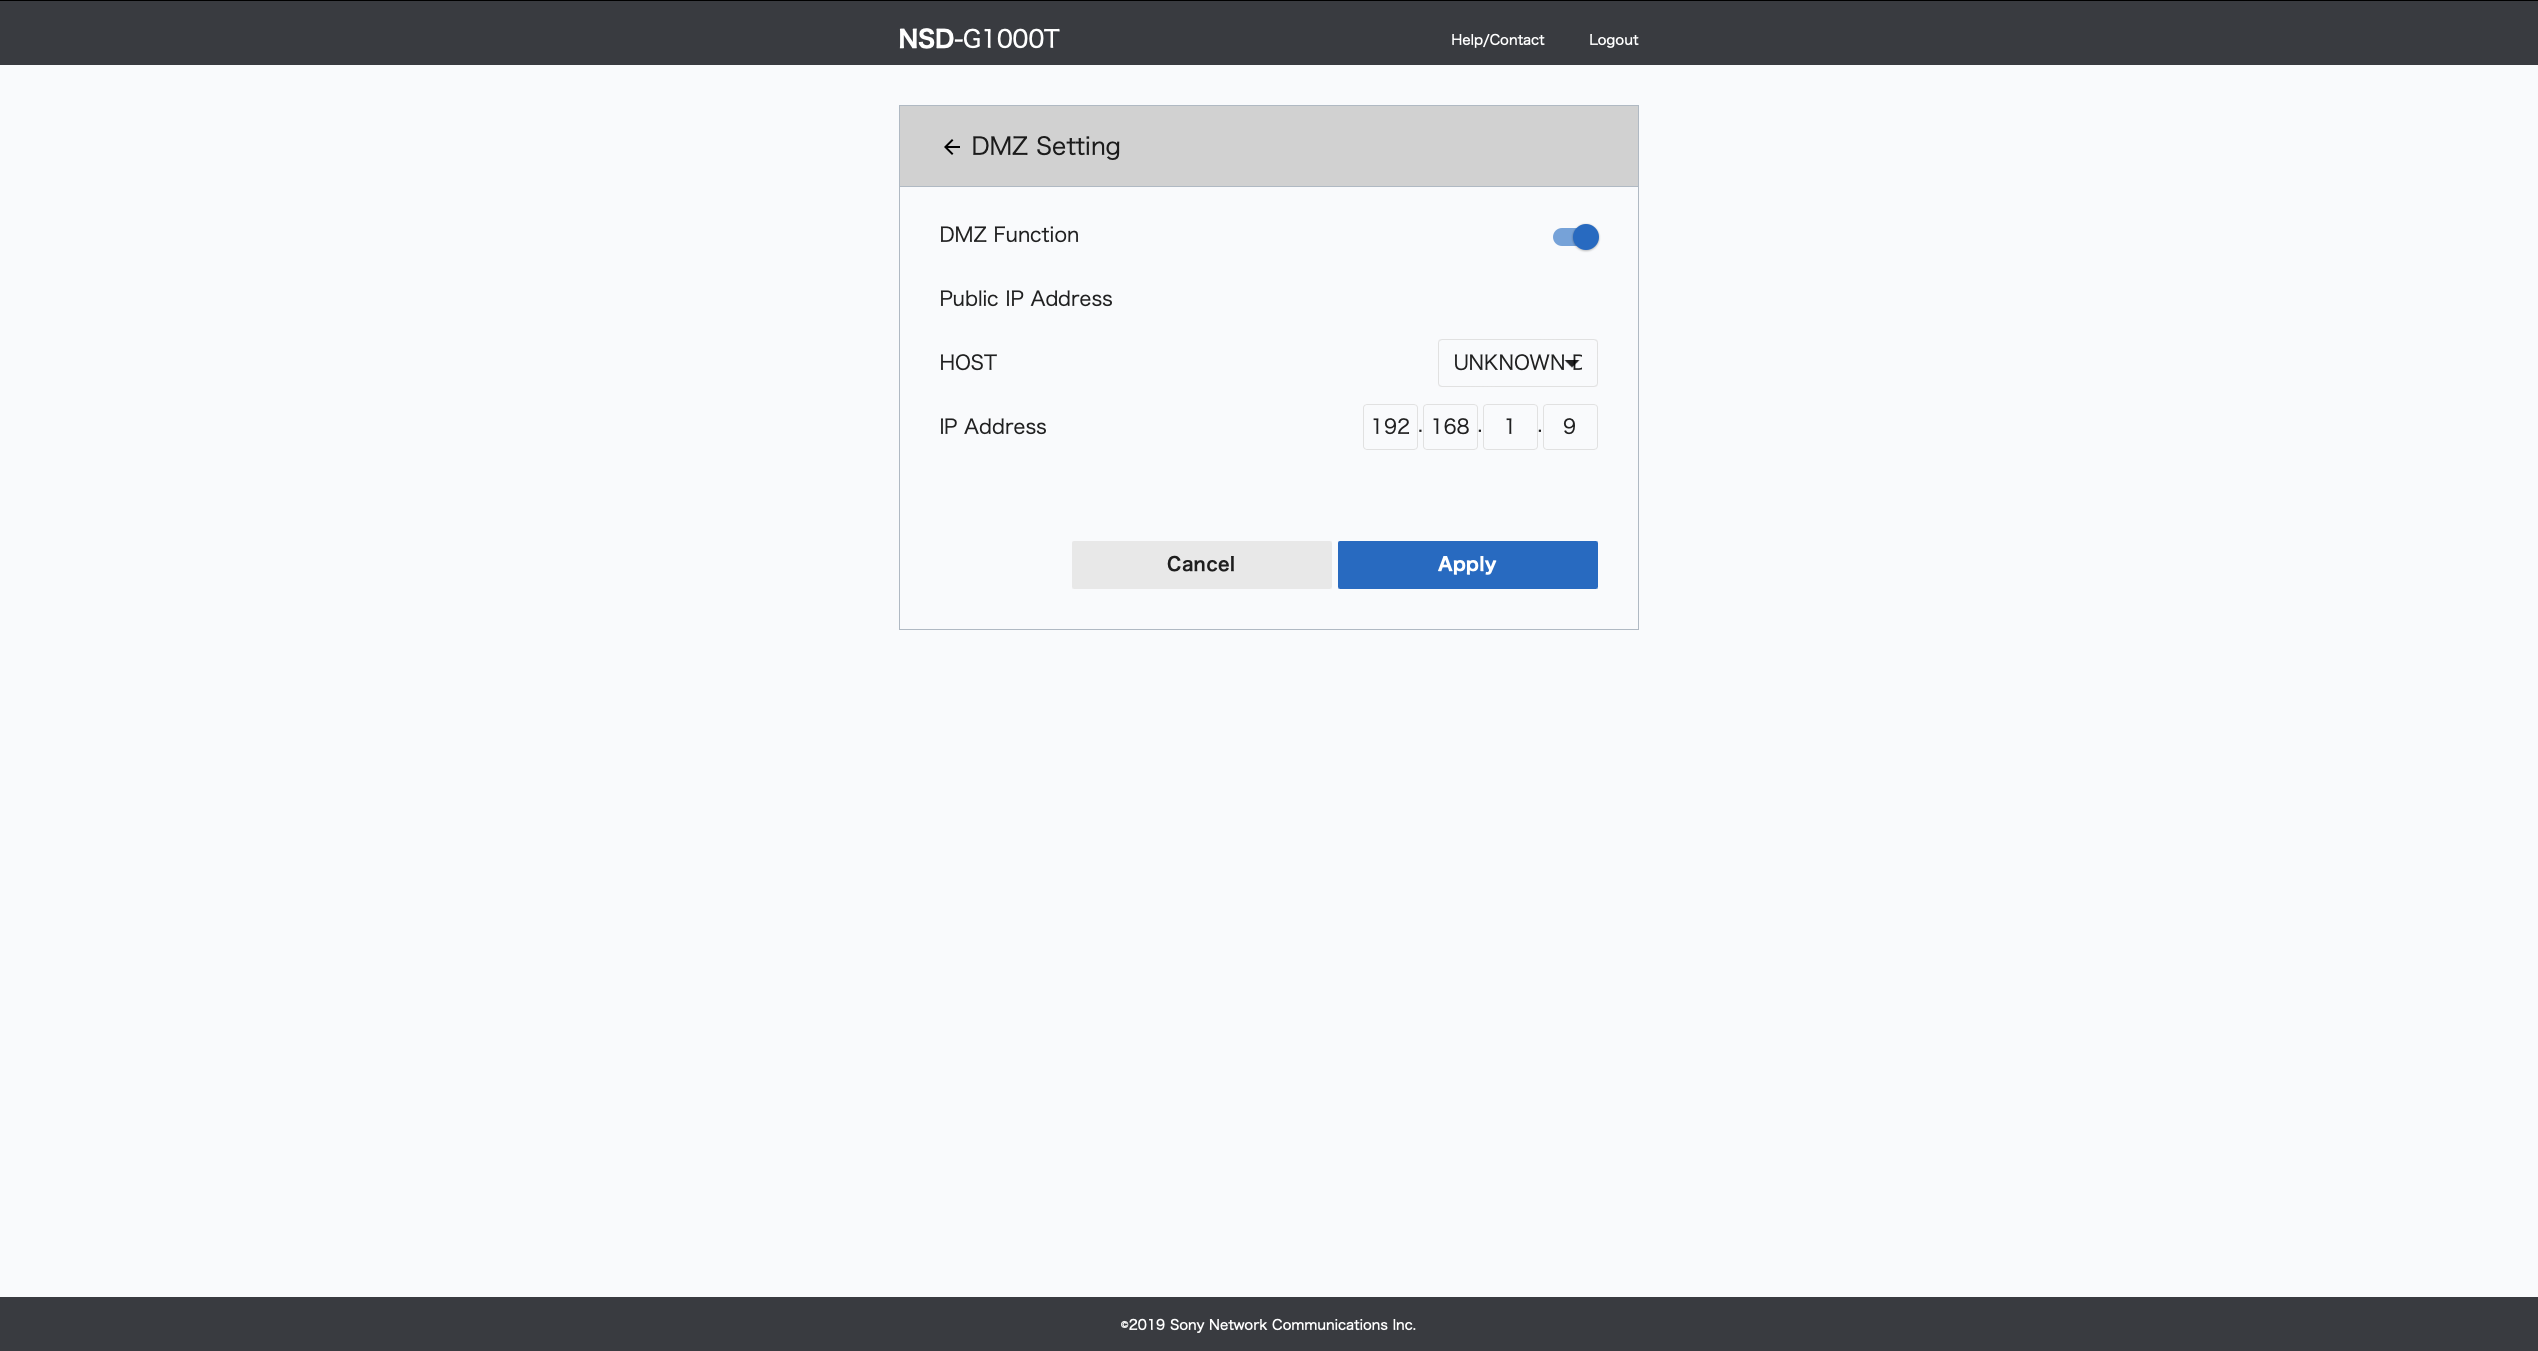Disable the DMZ Function toggle
Image resolution: width=2538 pixels, height=1351 pixels.
pos(1574,236)
